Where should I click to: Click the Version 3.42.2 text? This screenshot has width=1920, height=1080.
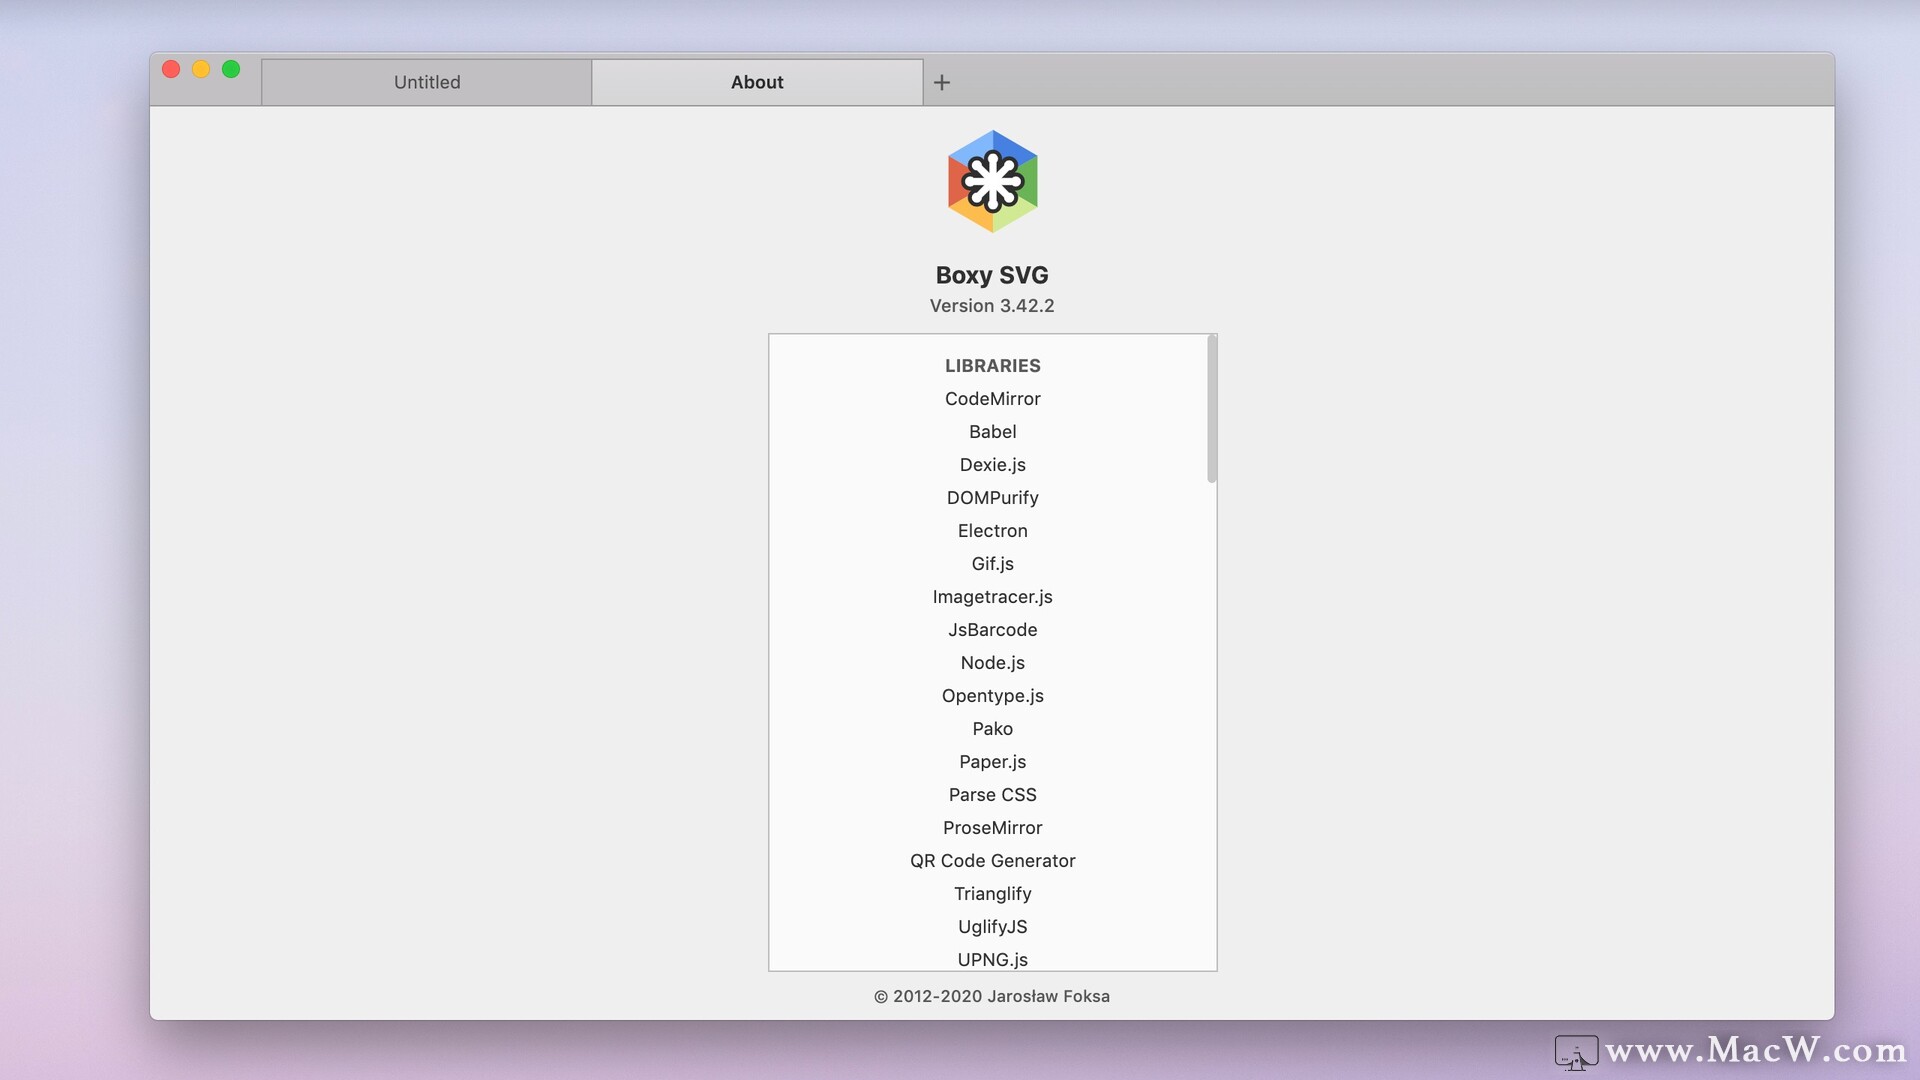point(992,306)
